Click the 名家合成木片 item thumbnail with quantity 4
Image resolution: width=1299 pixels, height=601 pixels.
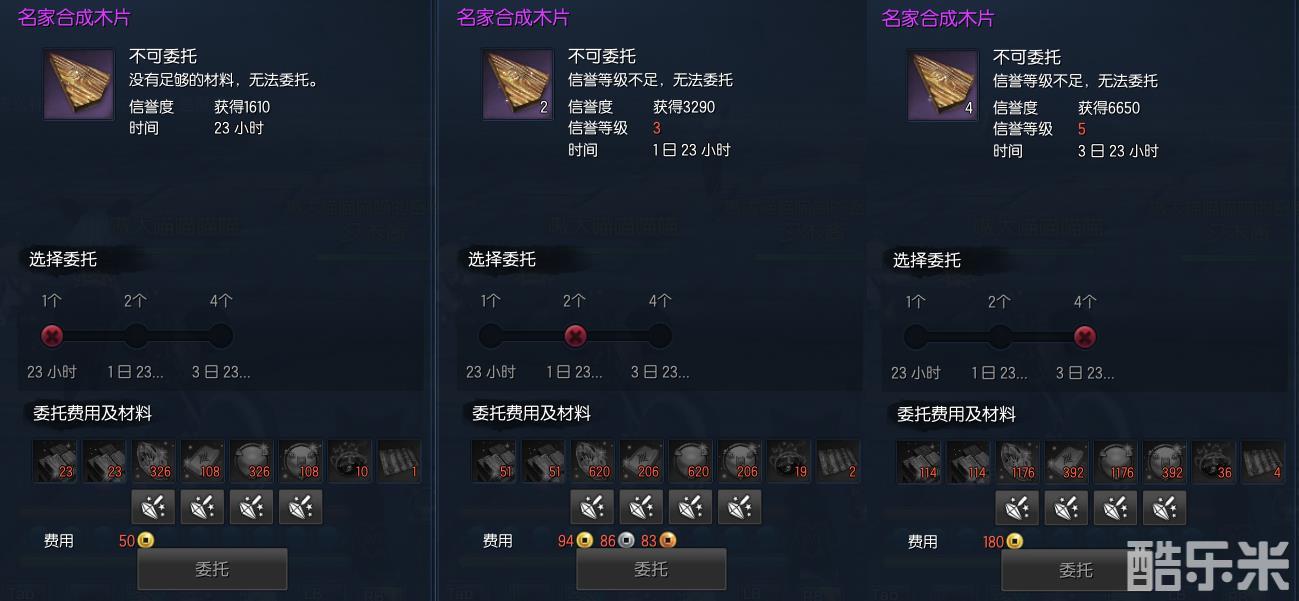(943, 84)
